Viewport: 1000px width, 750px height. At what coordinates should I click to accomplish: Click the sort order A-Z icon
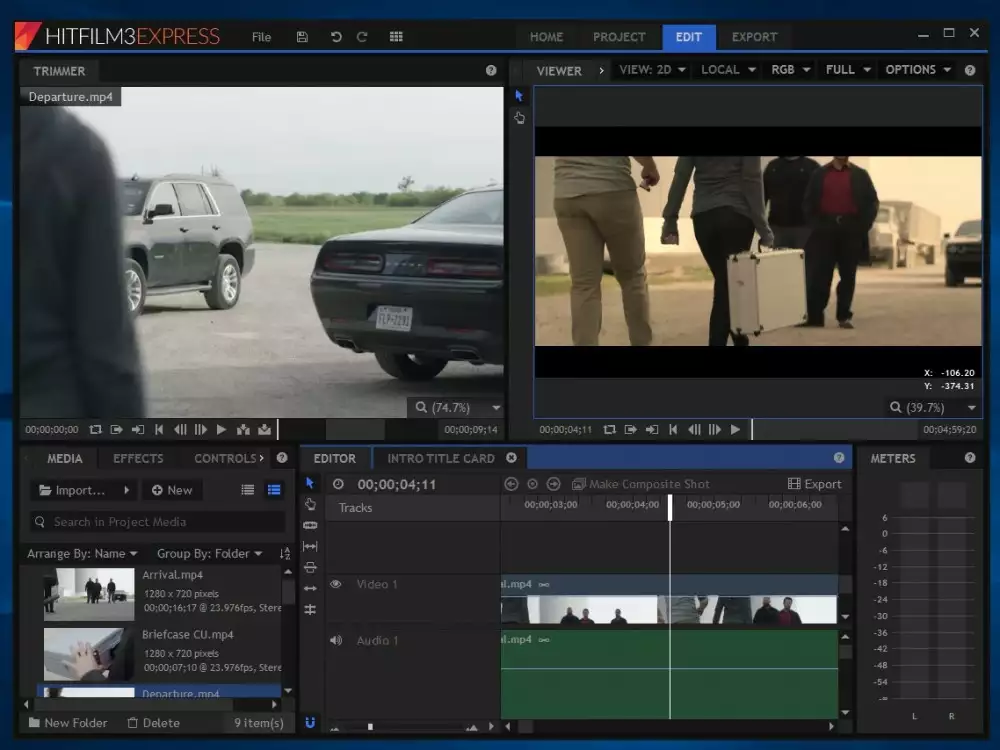click(285, 553)
